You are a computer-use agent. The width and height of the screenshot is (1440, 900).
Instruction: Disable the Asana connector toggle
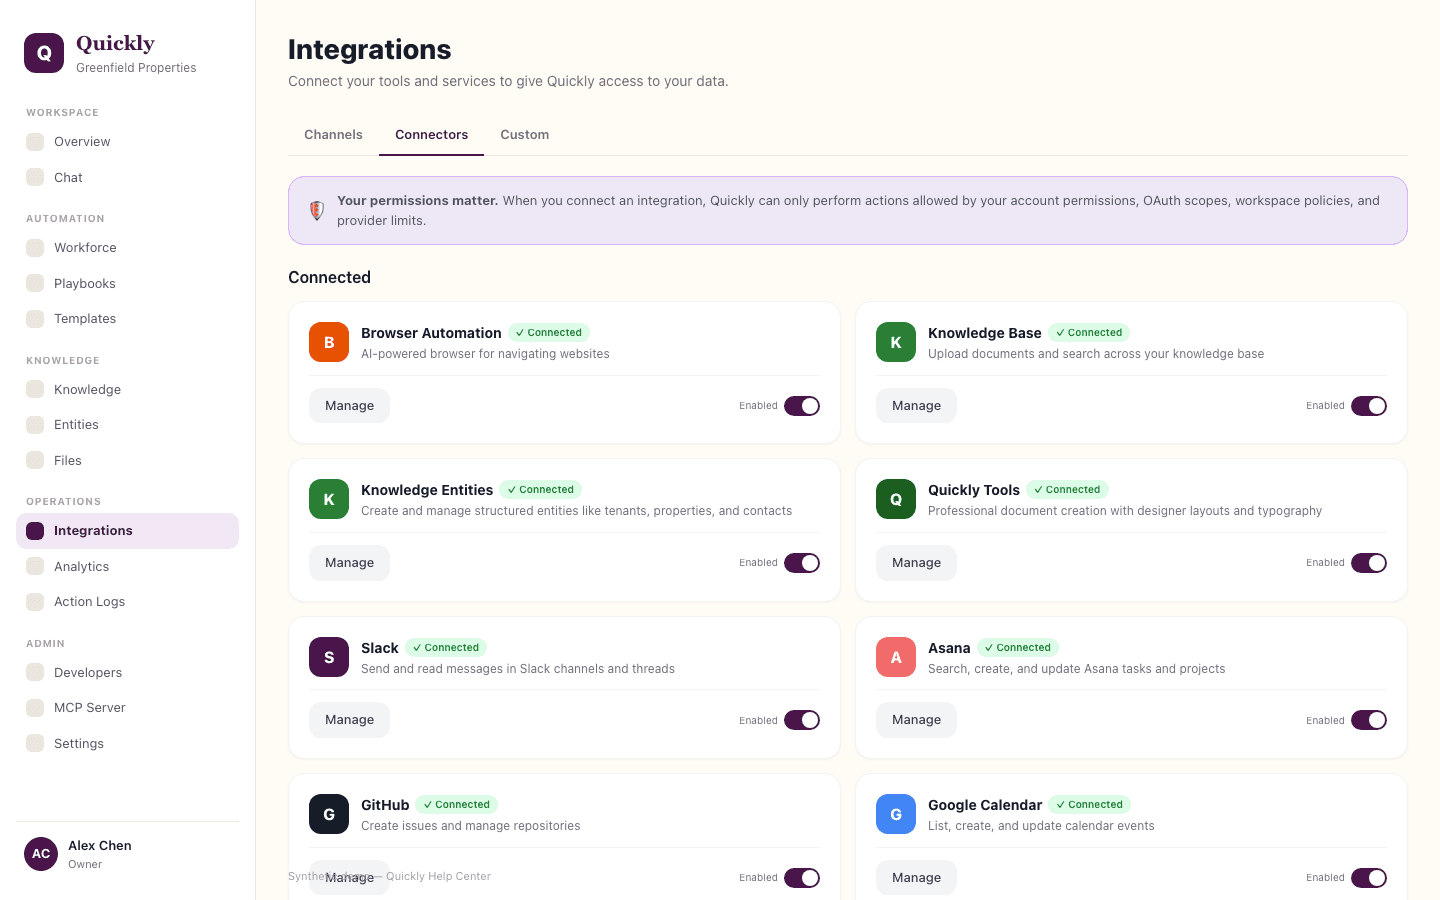[1369, 720]
